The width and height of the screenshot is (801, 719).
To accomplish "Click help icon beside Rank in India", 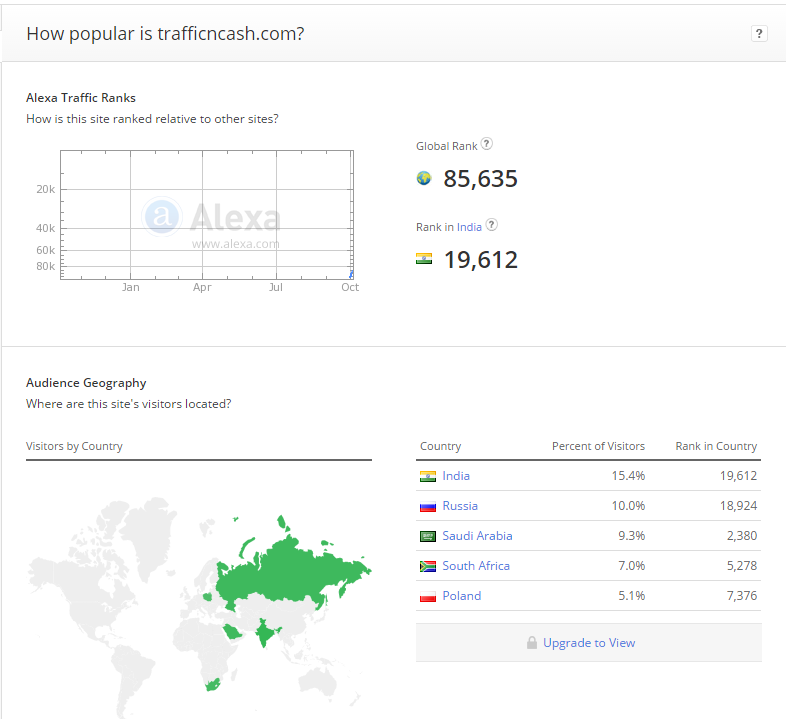I will click(491, 226).
